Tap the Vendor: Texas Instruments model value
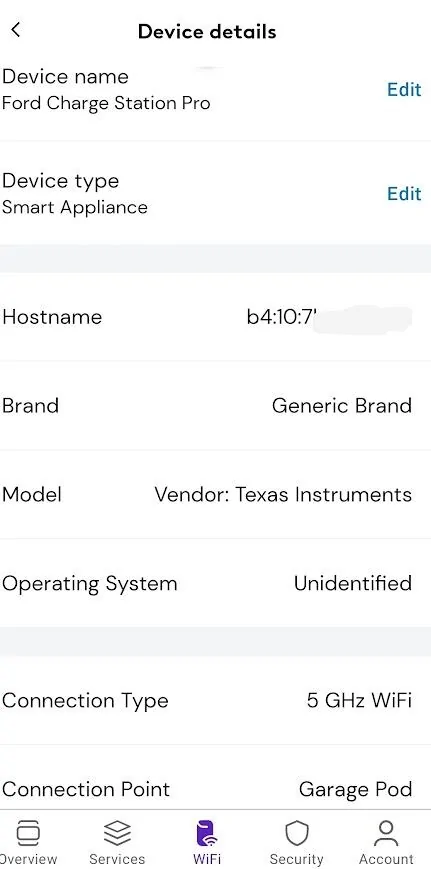The height and width of the screenshot is (869, 431). [x=283, y=494]
